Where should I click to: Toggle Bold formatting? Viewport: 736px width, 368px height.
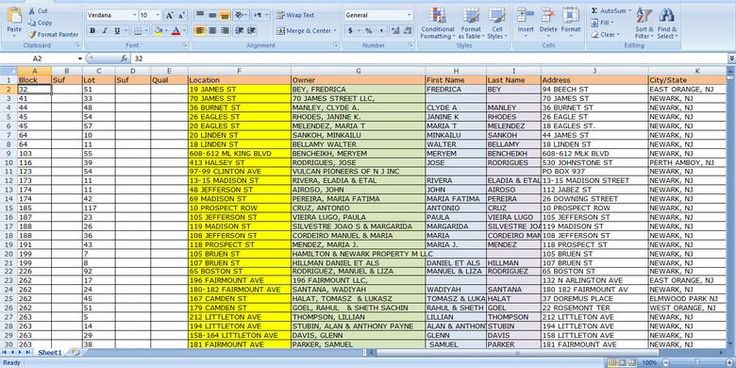point(92,31)
